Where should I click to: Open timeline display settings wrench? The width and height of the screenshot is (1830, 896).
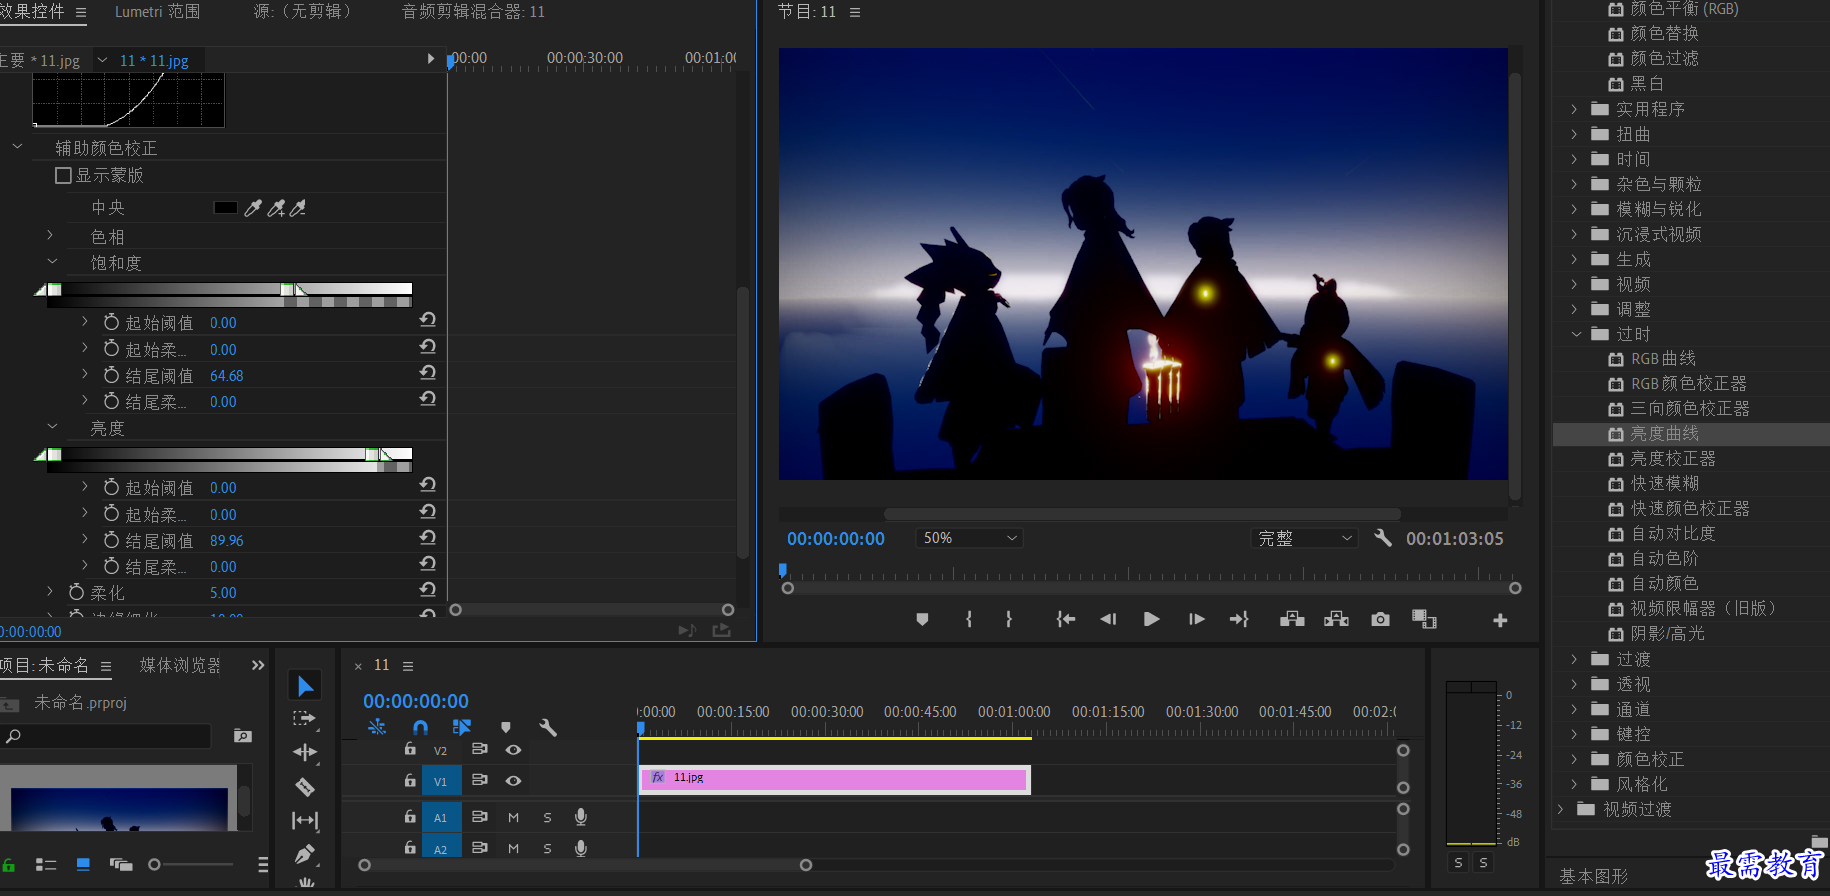click(547, 727)
